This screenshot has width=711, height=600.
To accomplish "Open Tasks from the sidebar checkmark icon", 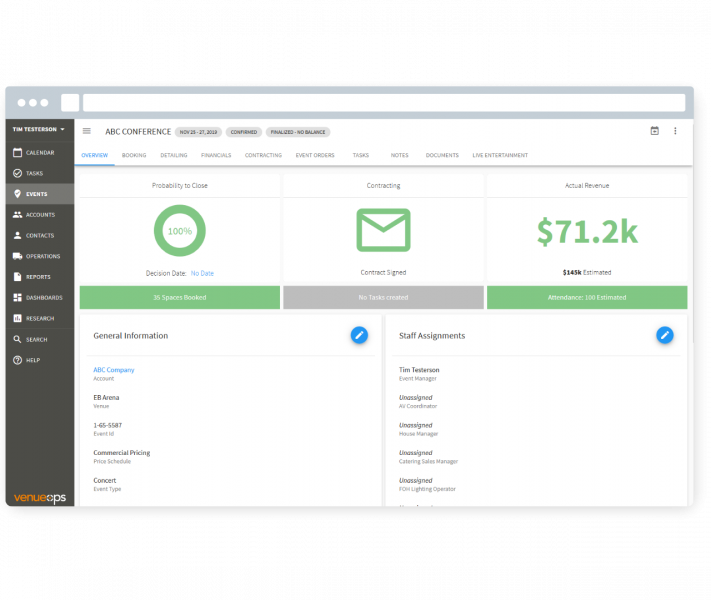I will (x=18, y=173).
